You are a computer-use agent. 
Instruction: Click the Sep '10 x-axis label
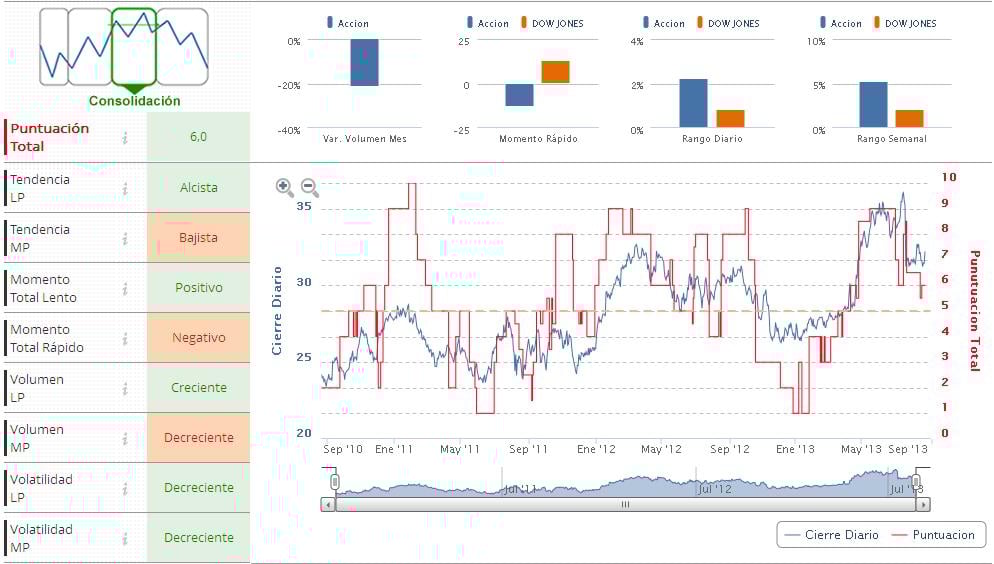click(x=343, y=449)
